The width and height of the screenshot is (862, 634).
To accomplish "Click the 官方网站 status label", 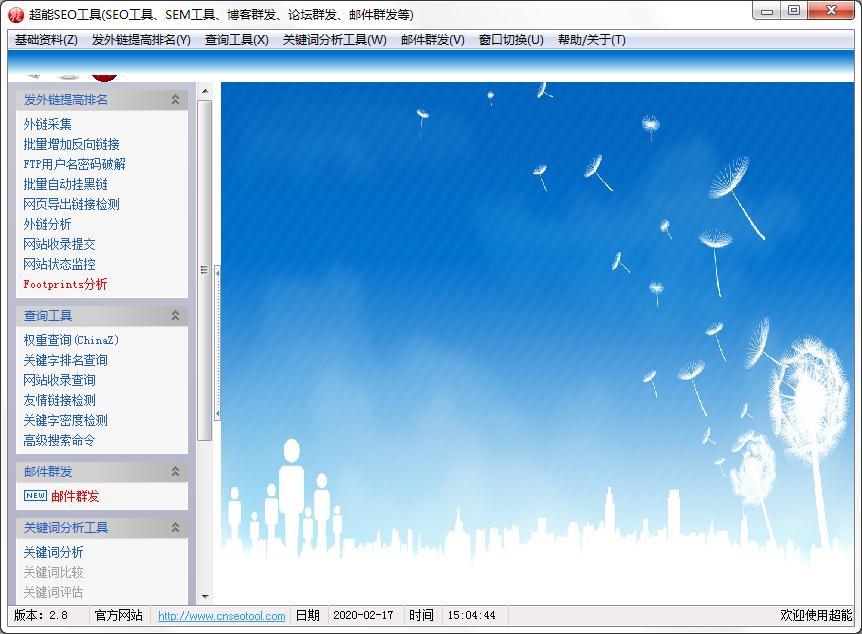I will click(x=119, y=615).
